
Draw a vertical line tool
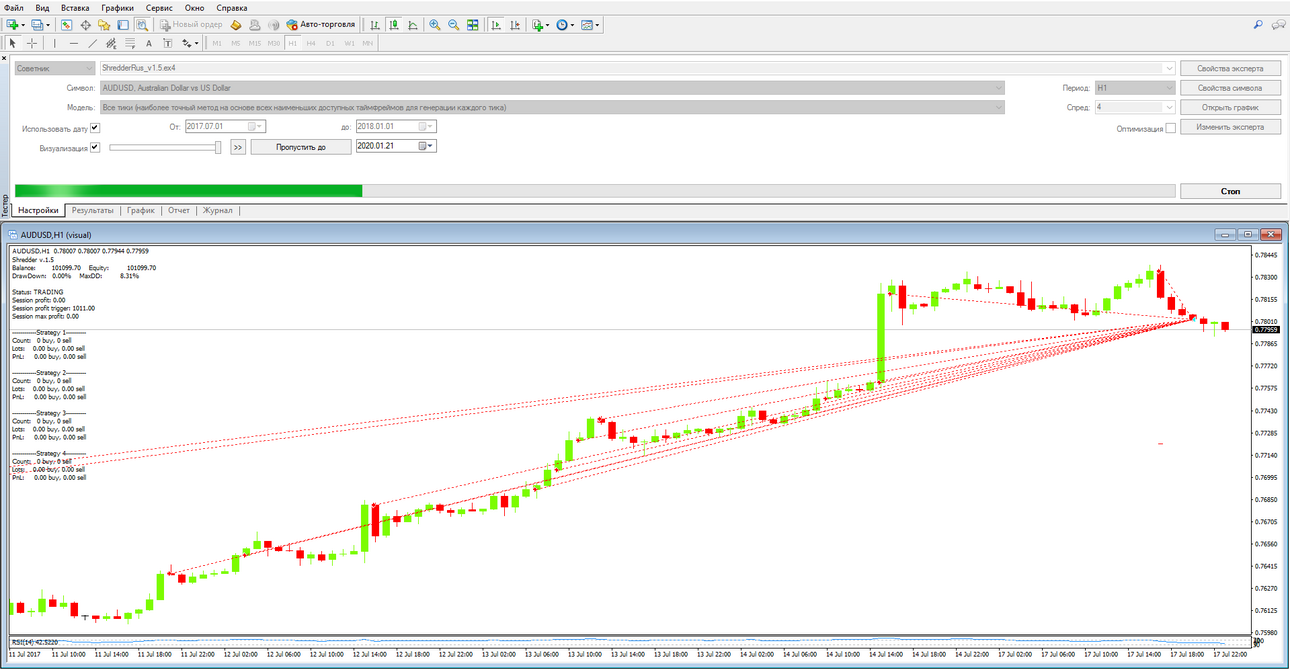[x=54, y=43]
